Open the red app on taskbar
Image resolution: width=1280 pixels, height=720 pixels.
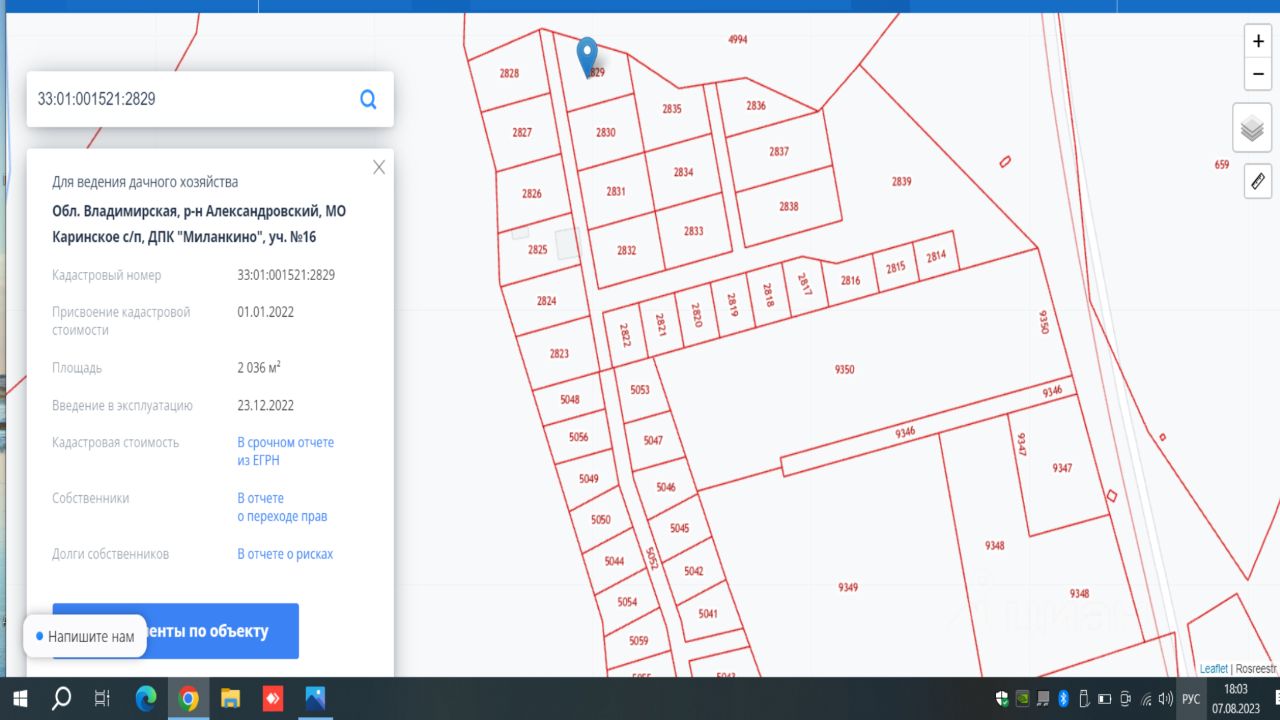pos(273,698)
